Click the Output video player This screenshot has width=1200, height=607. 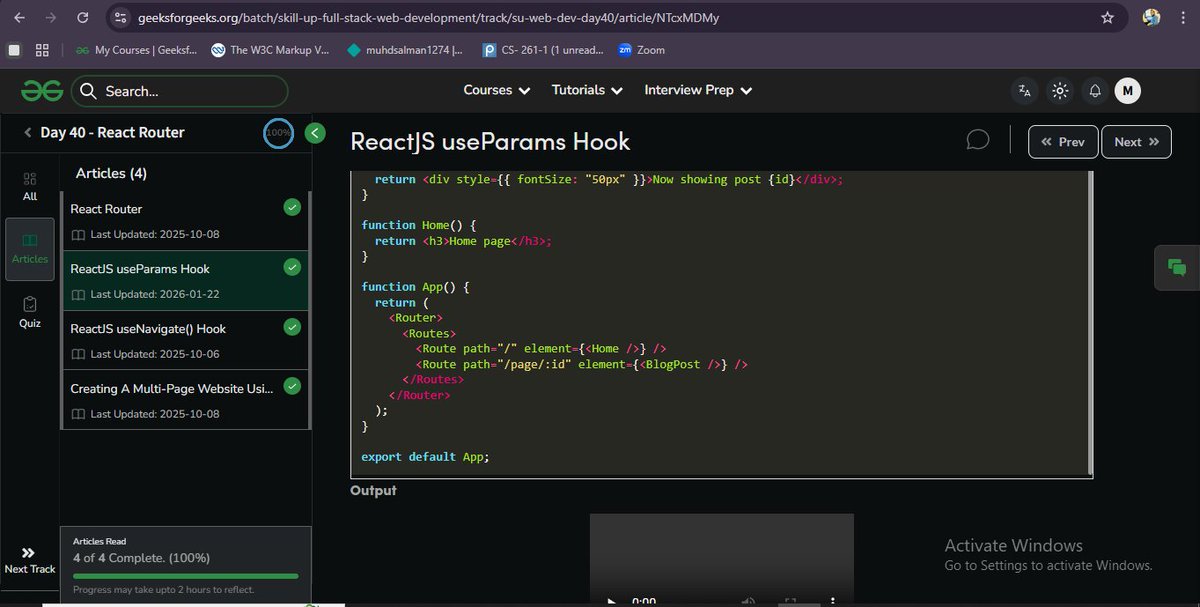pos(721,560)
